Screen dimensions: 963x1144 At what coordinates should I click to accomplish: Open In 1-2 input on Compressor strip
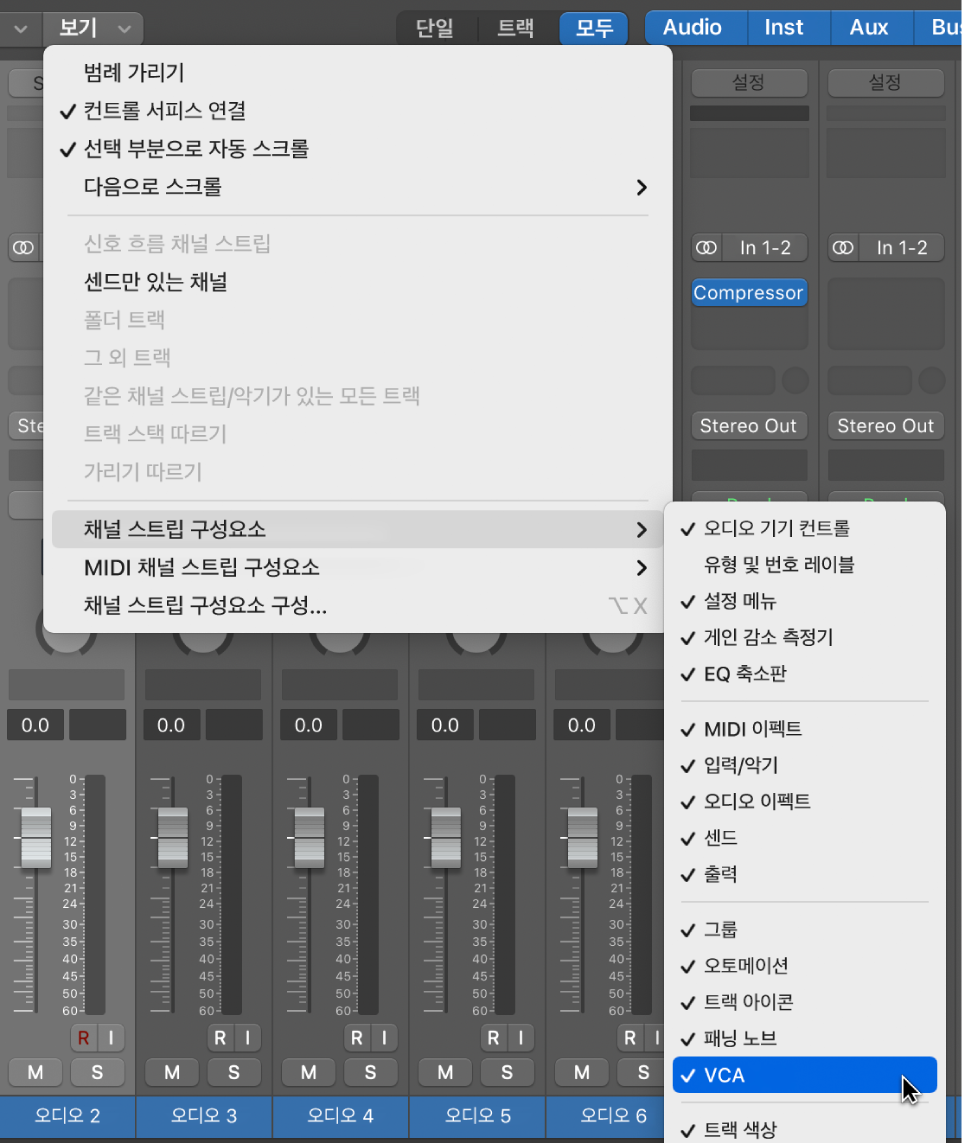765,248
